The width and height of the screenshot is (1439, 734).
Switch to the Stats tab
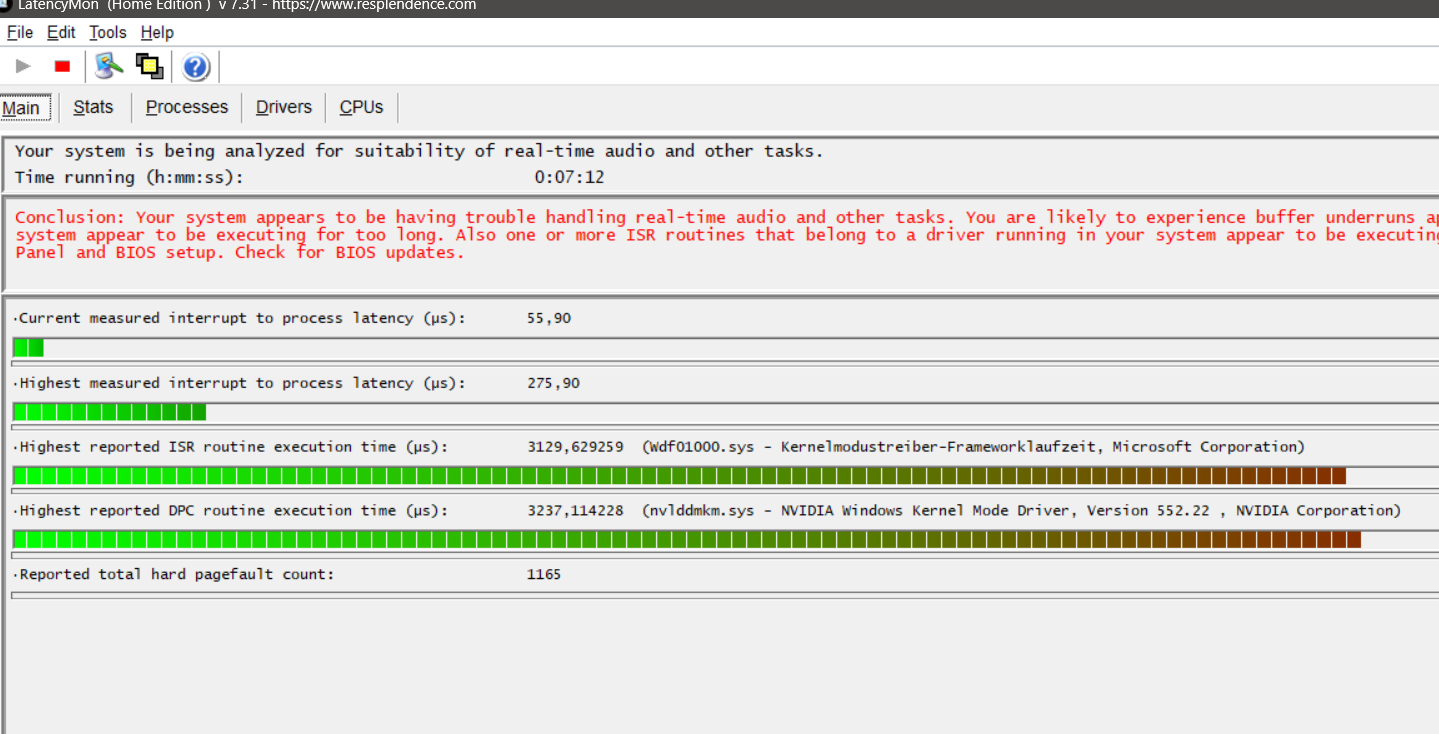[94, 107]
